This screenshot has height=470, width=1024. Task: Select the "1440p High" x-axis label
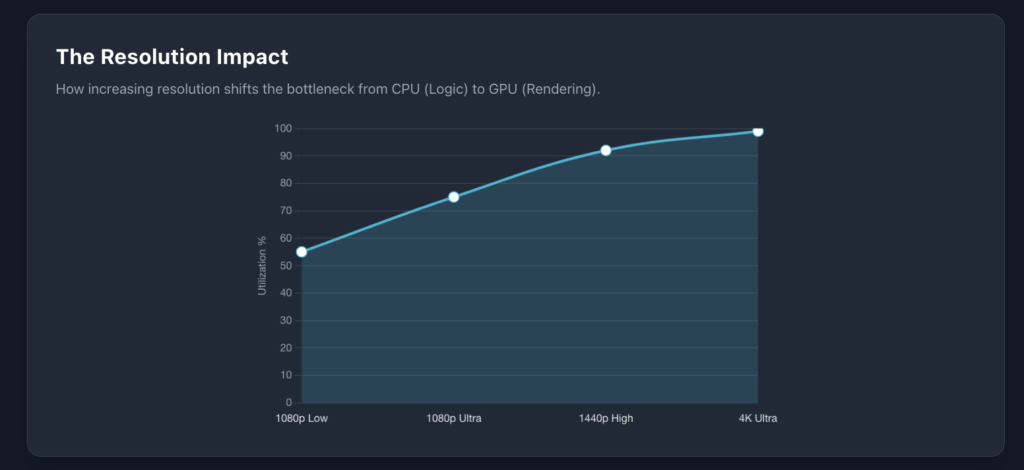pyautogui.click(x=606, y=418)
